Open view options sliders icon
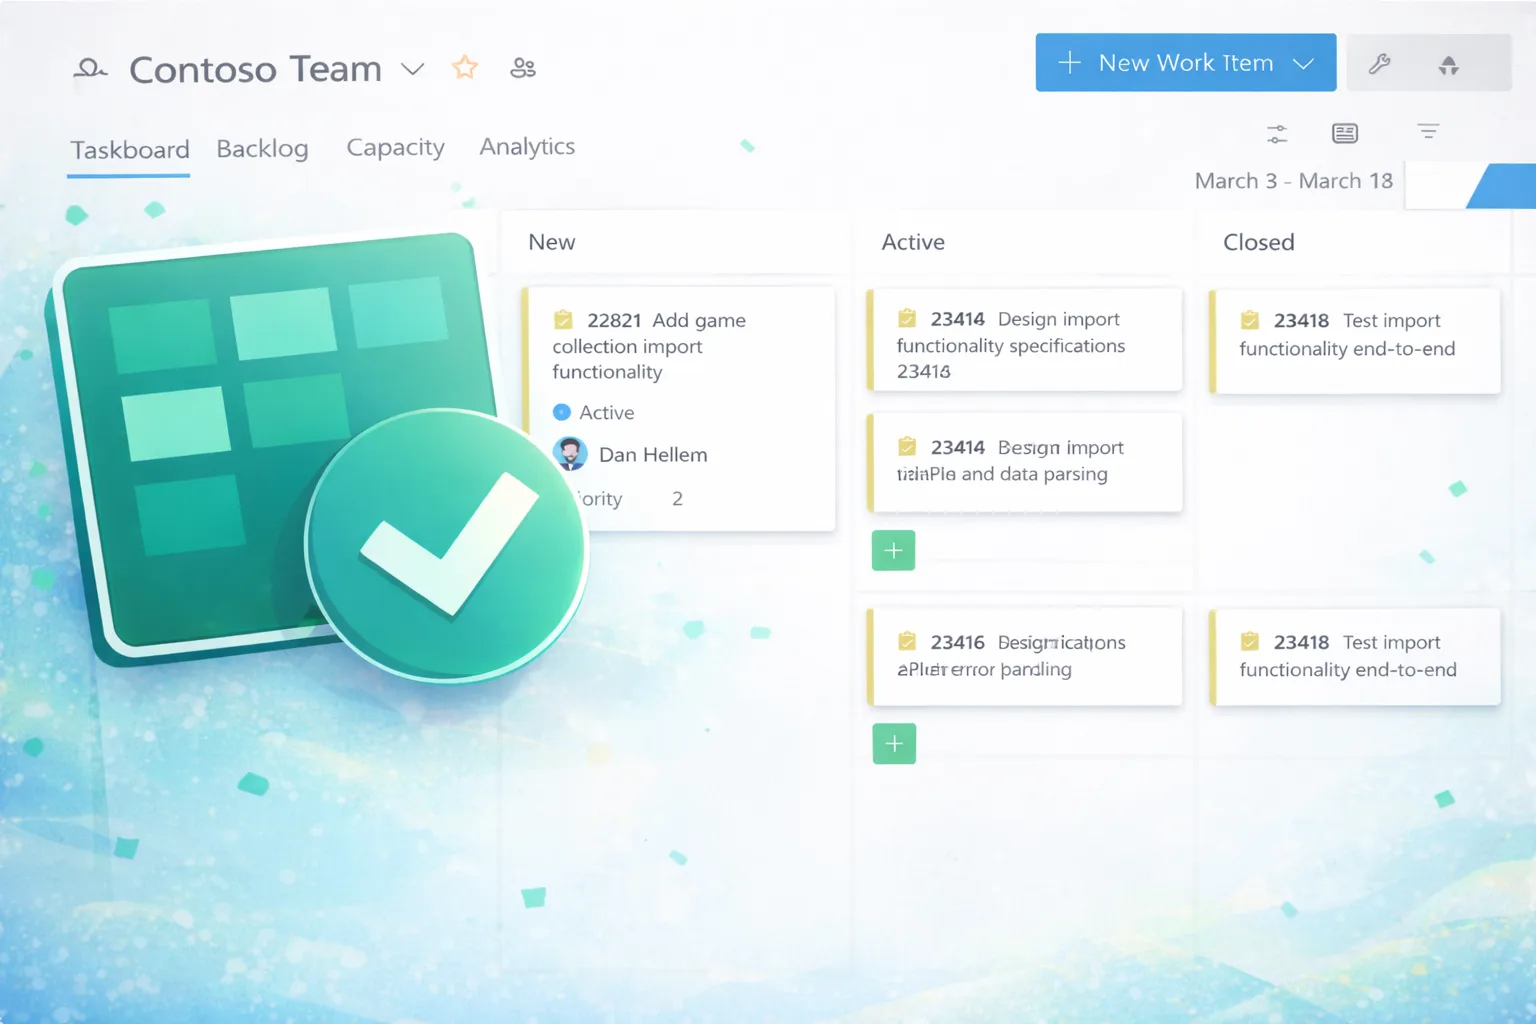Screen dimensions: 1536x1024 coord(1277,134)
